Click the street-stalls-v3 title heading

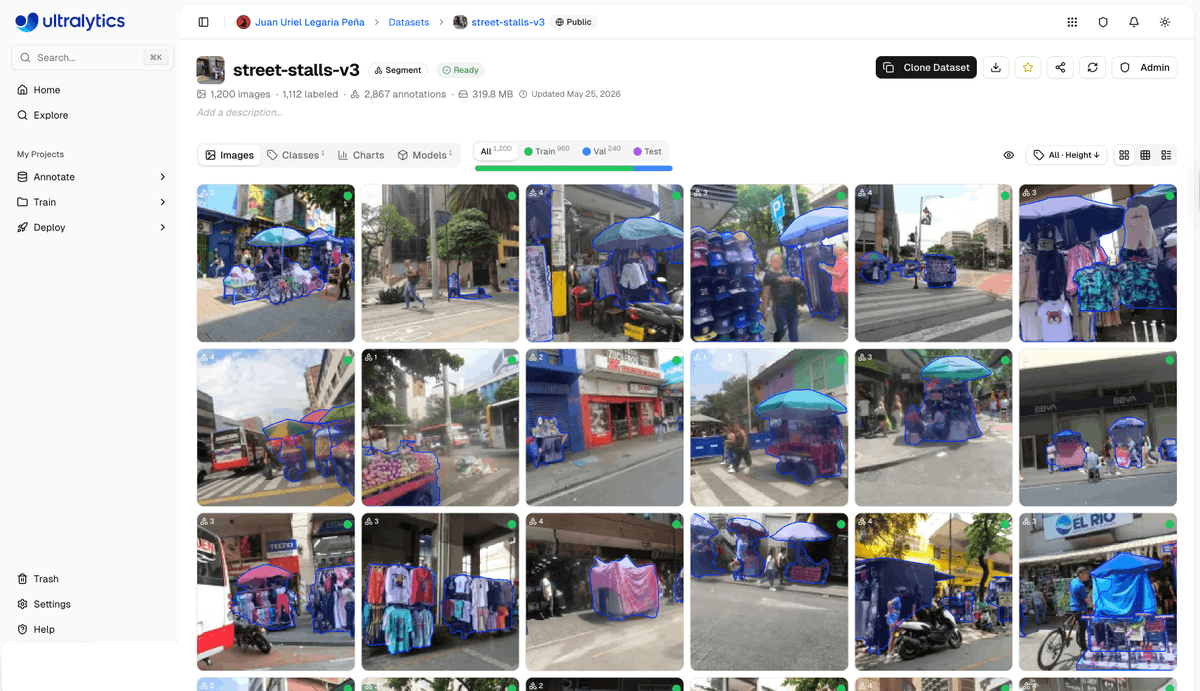pos(296,70)
